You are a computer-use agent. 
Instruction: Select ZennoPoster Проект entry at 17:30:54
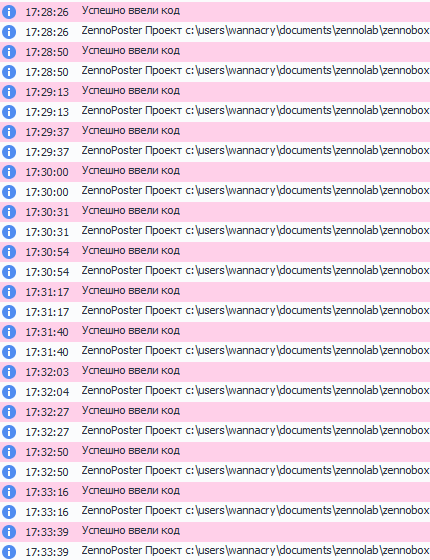[x=255, y=271]
